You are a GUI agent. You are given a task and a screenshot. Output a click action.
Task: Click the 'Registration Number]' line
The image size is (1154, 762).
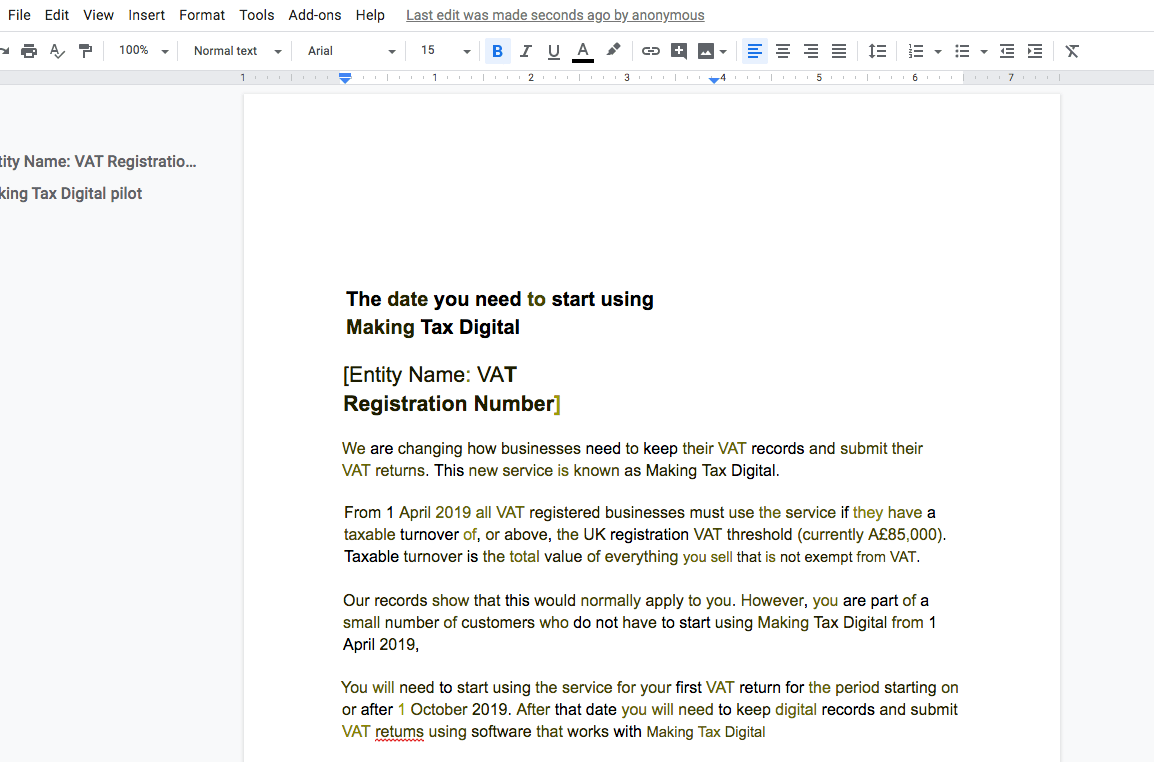click(452, 403)
